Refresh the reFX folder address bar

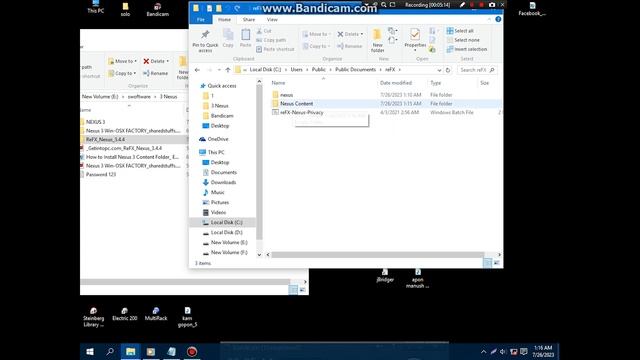(448, 70)
